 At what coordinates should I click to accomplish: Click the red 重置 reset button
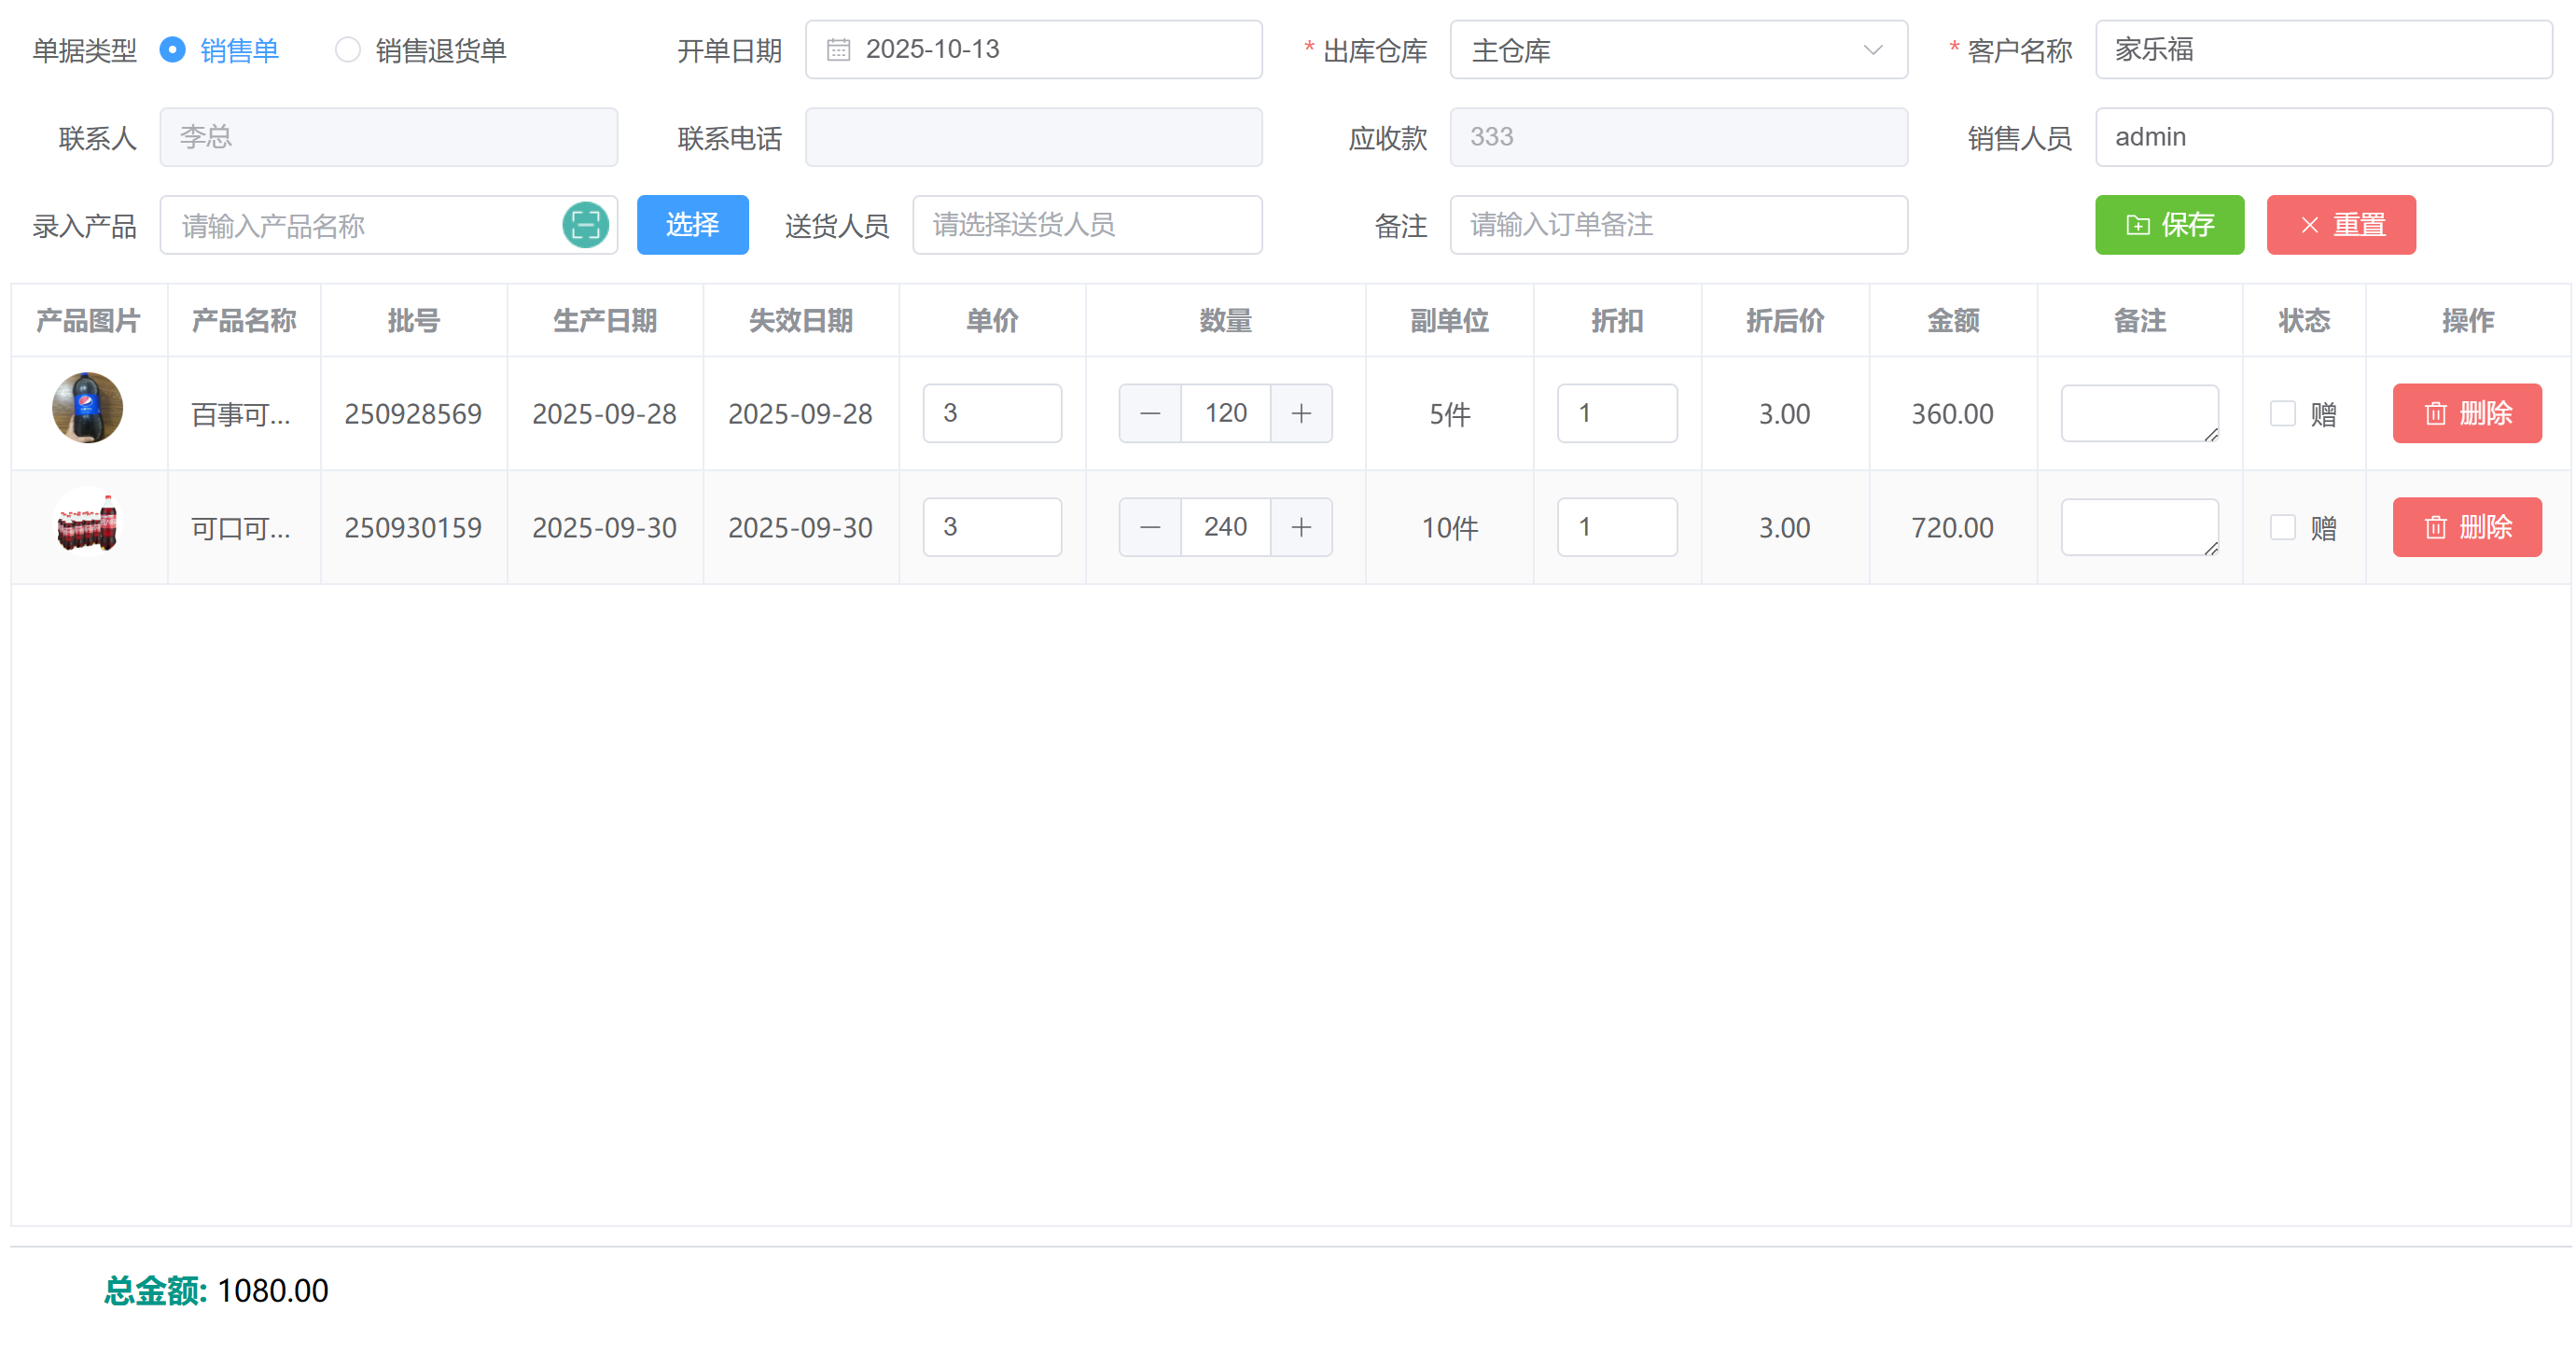tap(2340, 225)
